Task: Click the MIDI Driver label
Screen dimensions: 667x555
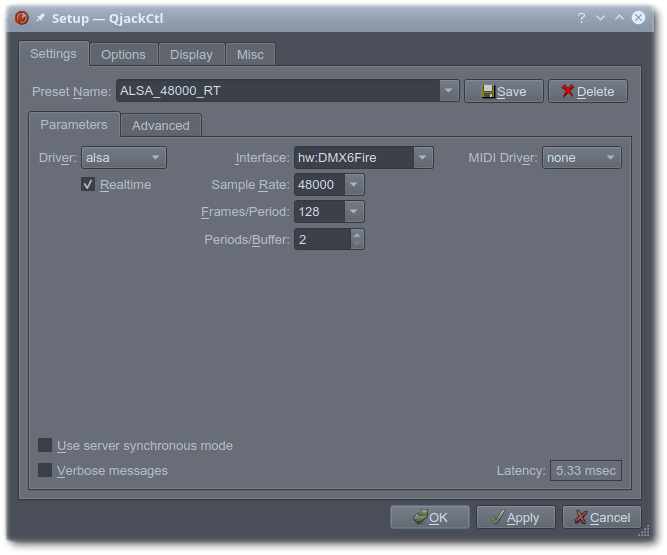Action: pos(503,158)
